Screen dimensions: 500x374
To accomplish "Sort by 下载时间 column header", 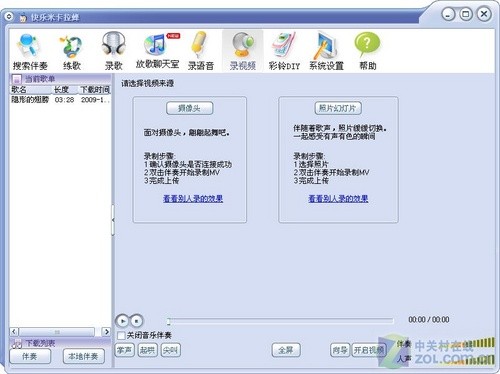I will pos(94,90).
